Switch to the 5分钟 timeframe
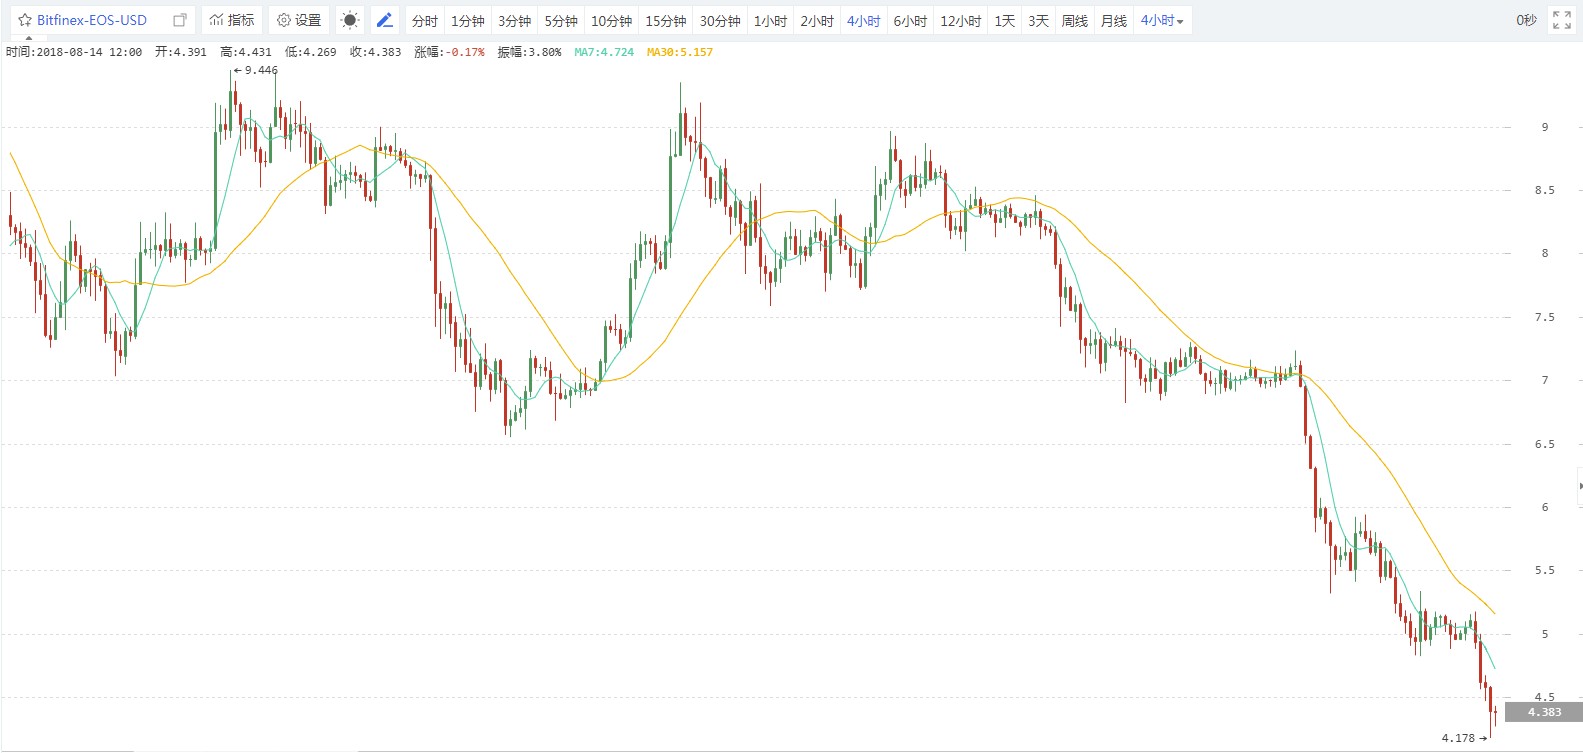Screen dimensions: 1583x753 tap(561, 21)
